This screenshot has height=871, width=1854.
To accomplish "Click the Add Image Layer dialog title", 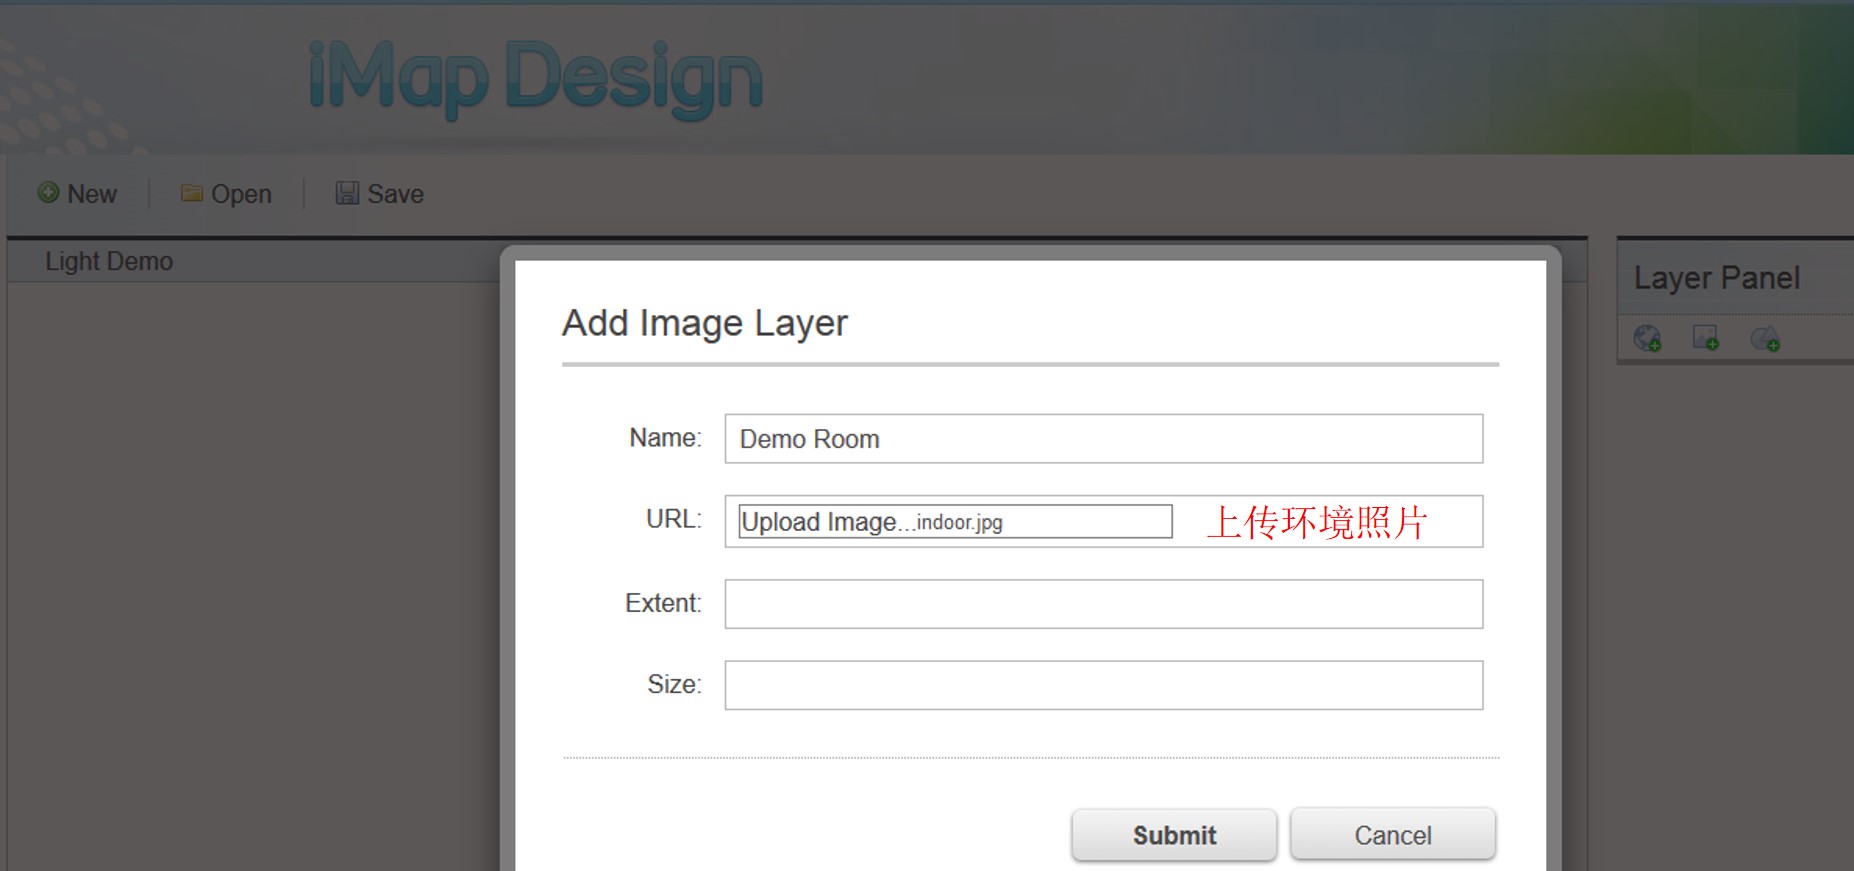I will [x=705, y=323].
